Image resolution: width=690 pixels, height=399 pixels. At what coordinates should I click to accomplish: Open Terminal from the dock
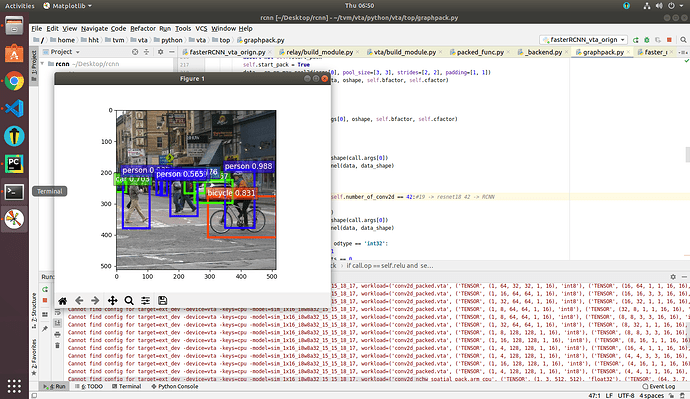[x=14, y=192]
